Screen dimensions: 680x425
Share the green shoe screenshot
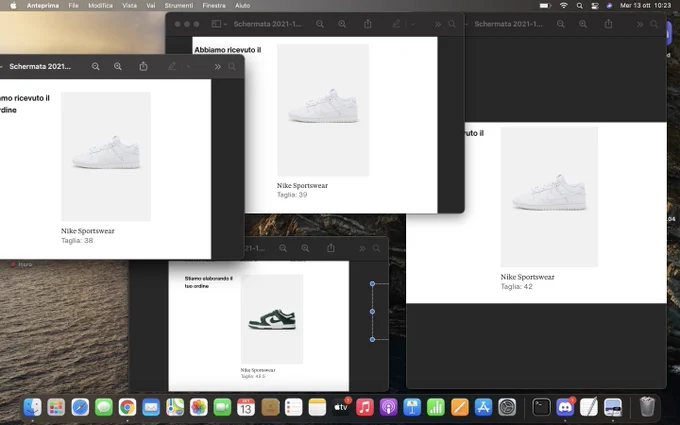pyautogui.click(x=331, y=248)
